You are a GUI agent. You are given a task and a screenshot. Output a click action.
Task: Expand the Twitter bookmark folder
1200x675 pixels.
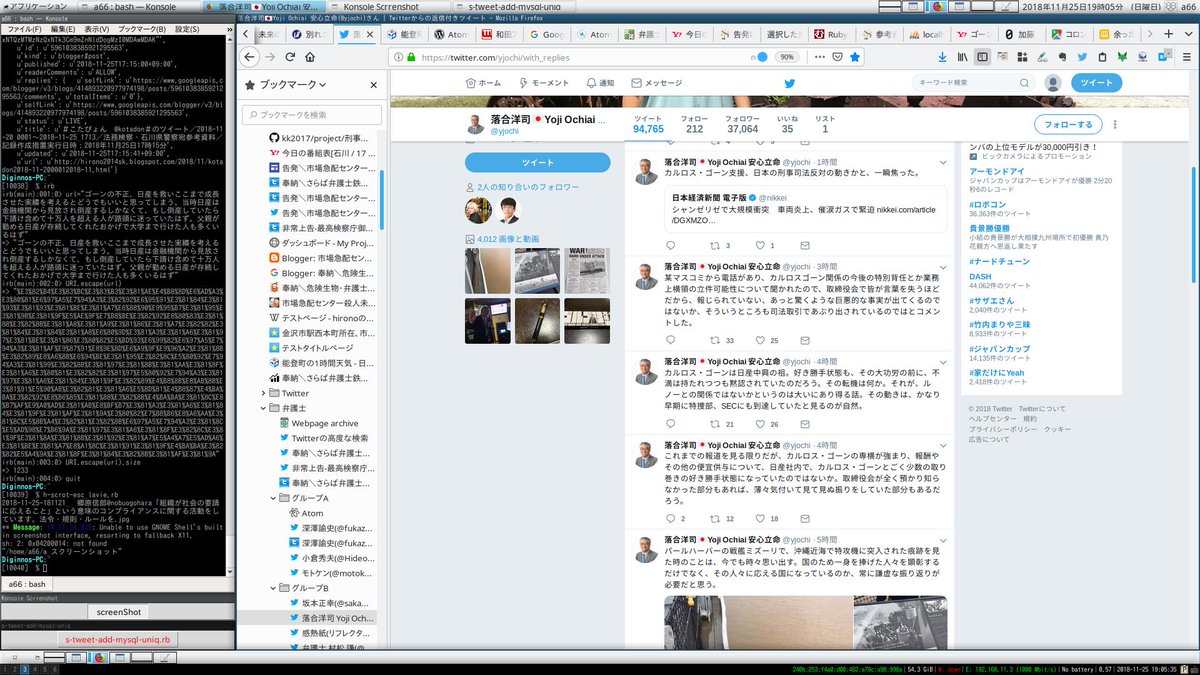point(264,393)
